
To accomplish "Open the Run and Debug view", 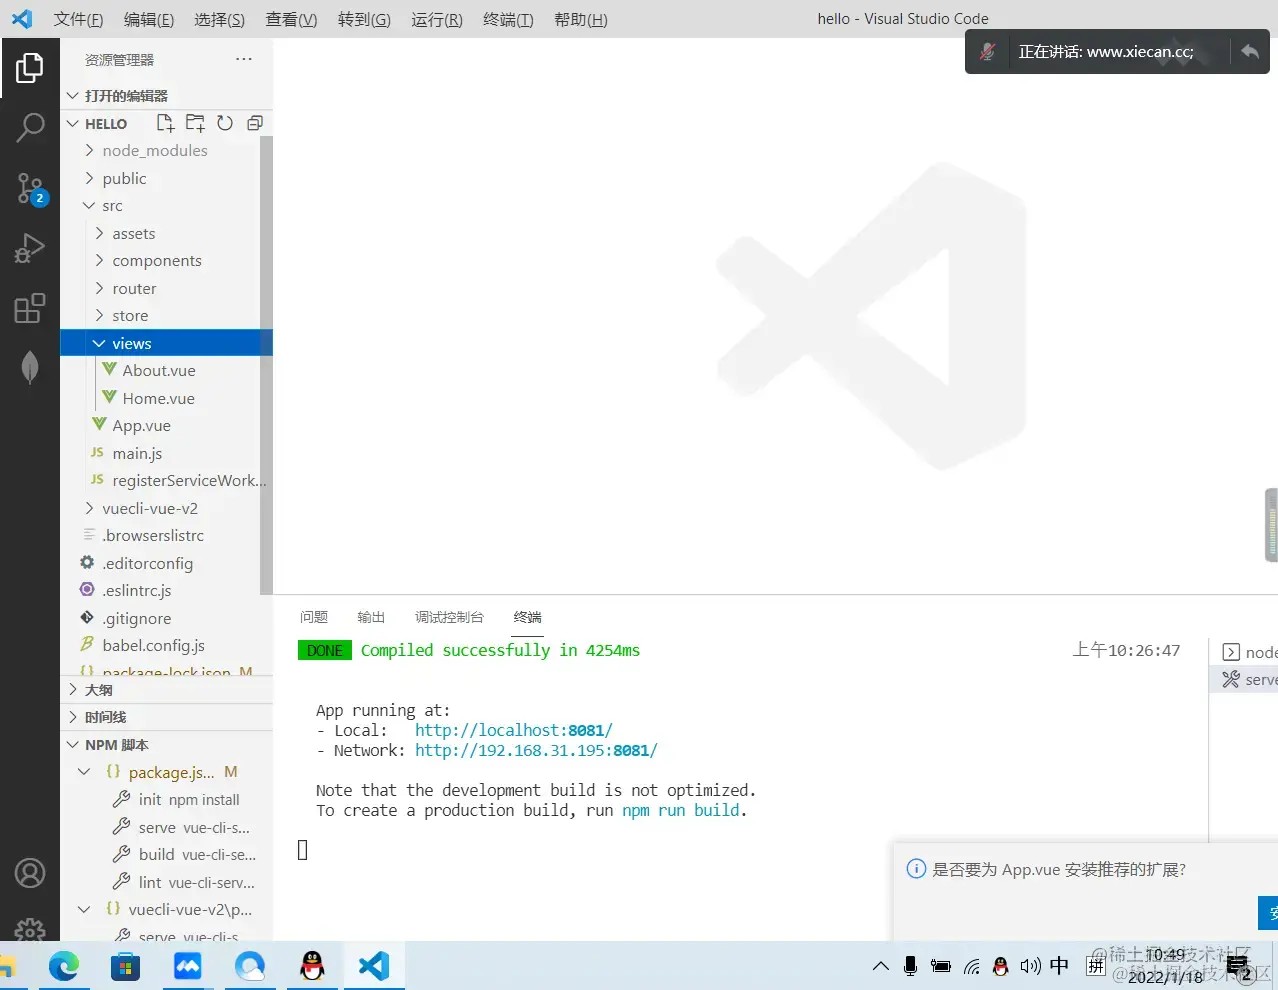I will (x=30, y=248).
